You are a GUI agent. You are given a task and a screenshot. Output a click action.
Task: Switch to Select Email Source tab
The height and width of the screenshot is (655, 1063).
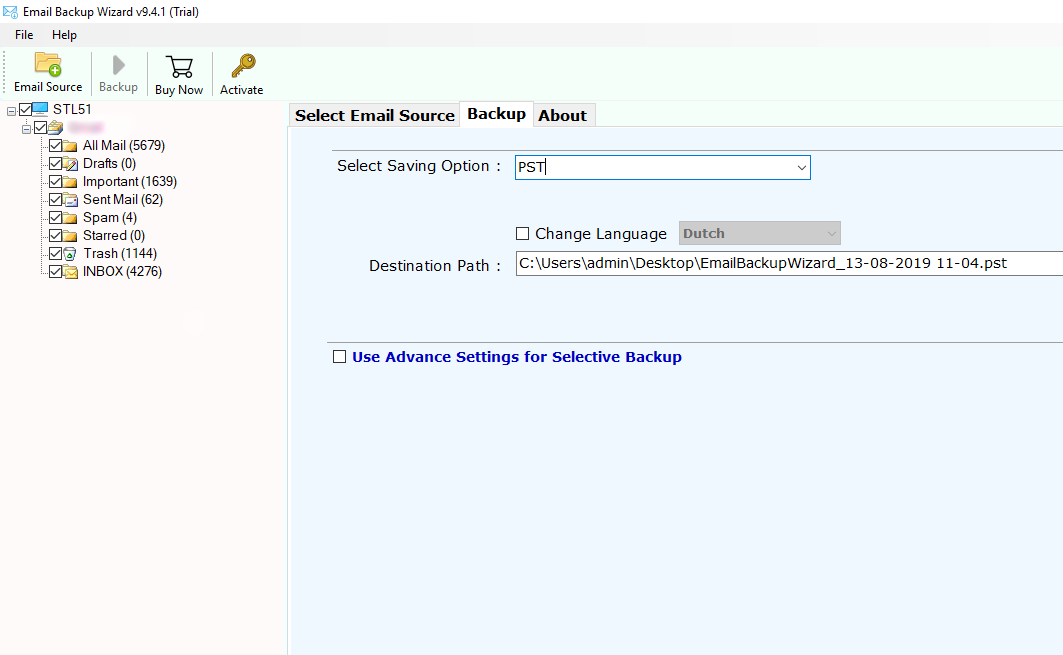[374, 115]
